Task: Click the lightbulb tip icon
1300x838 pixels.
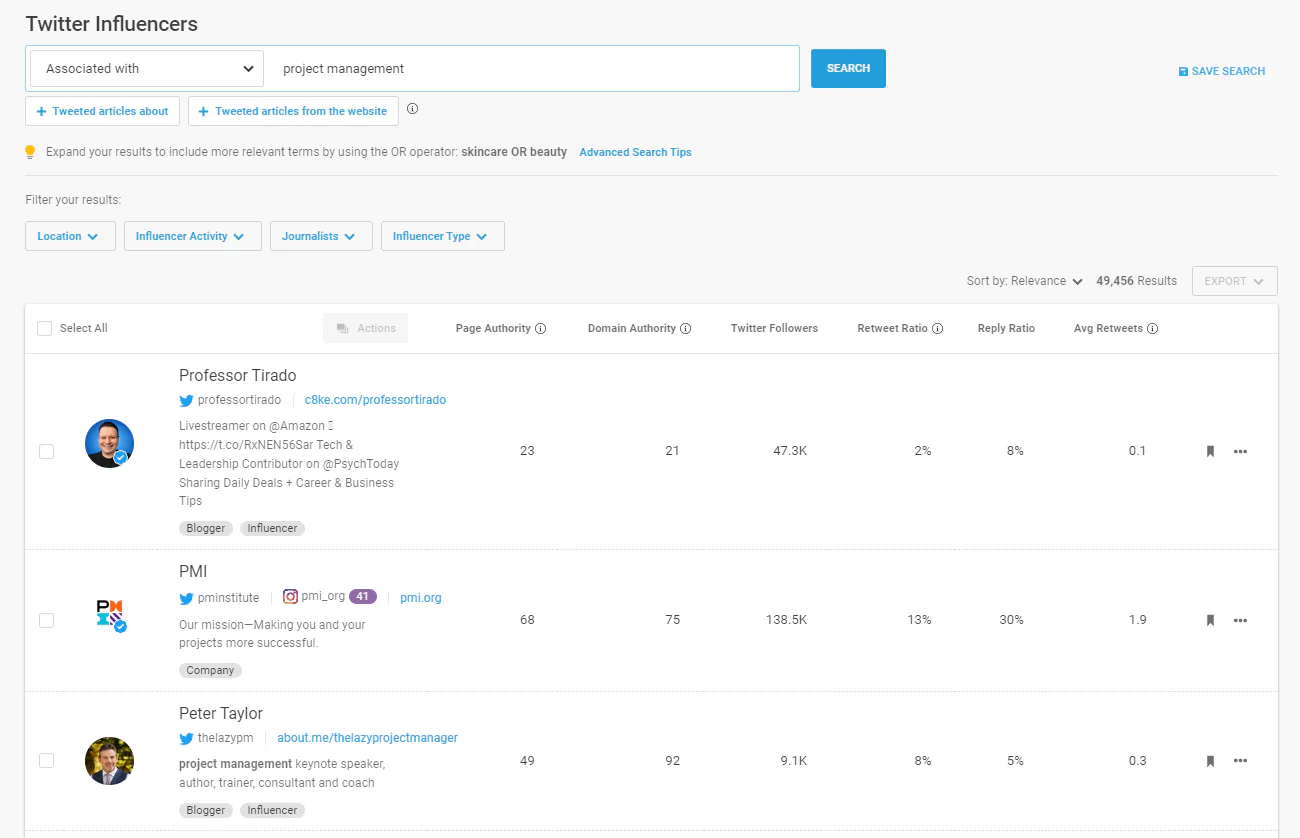Action: [30, 152]
